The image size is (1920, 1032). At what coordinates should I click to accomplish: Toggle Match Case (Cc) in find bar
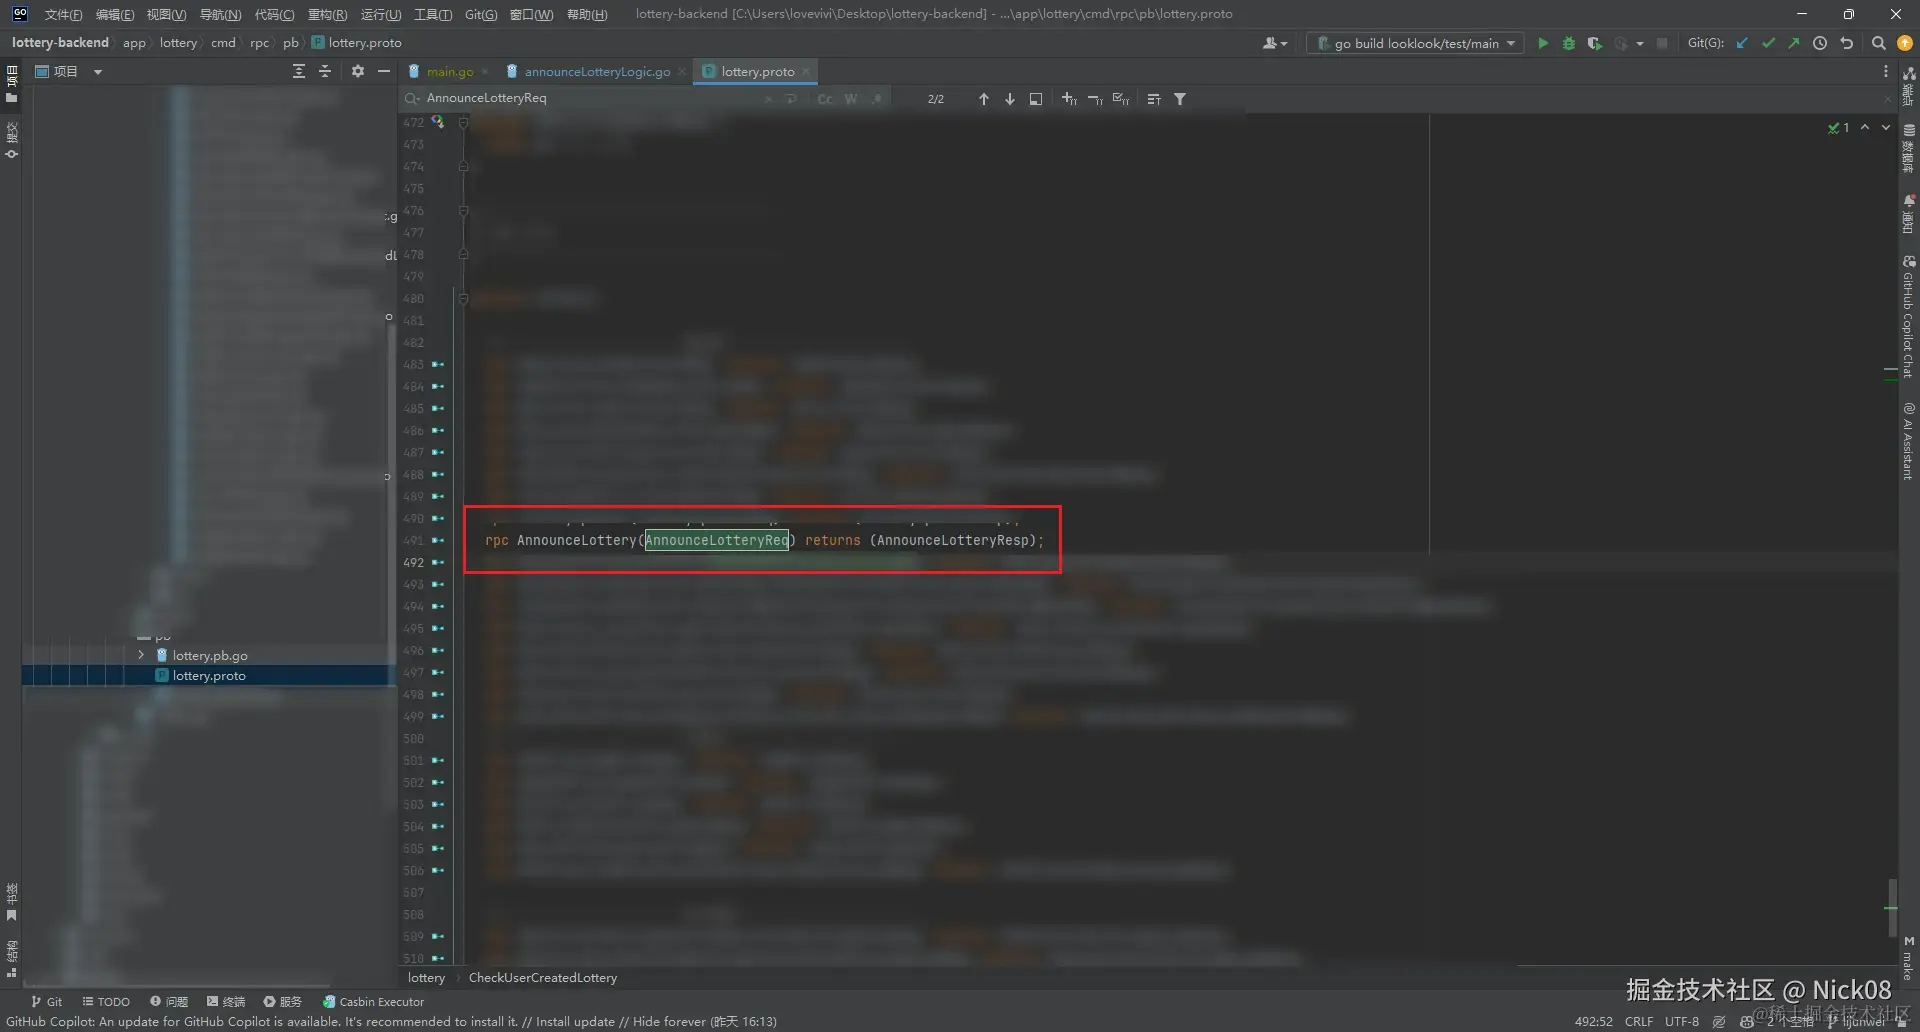(825, 99)
